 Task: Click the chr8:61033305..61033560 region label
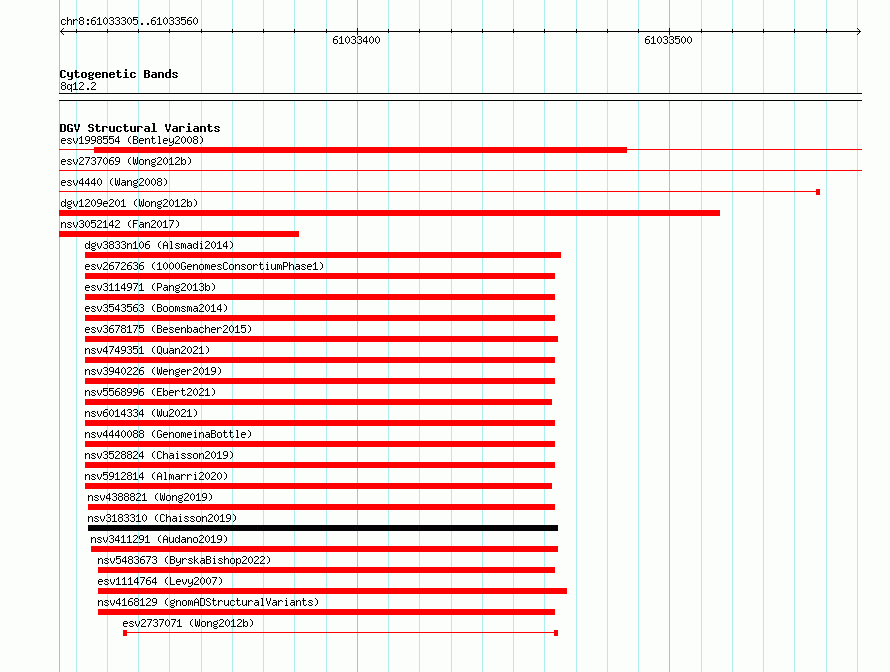coord(129,21)
